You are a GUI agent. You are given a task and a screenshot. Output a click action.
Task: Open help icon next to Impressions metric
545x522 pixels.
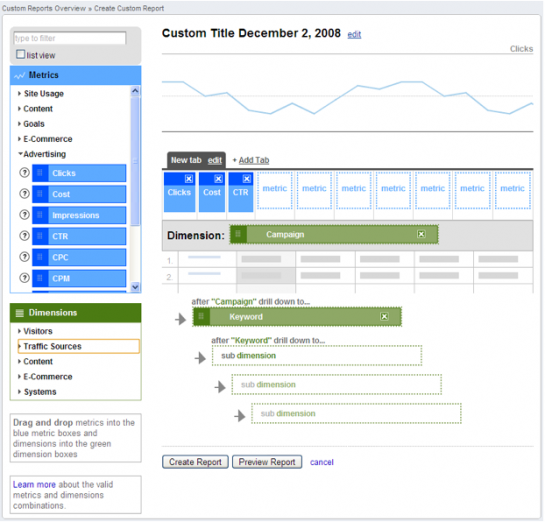pyautogui.click(x=24, y=215)
